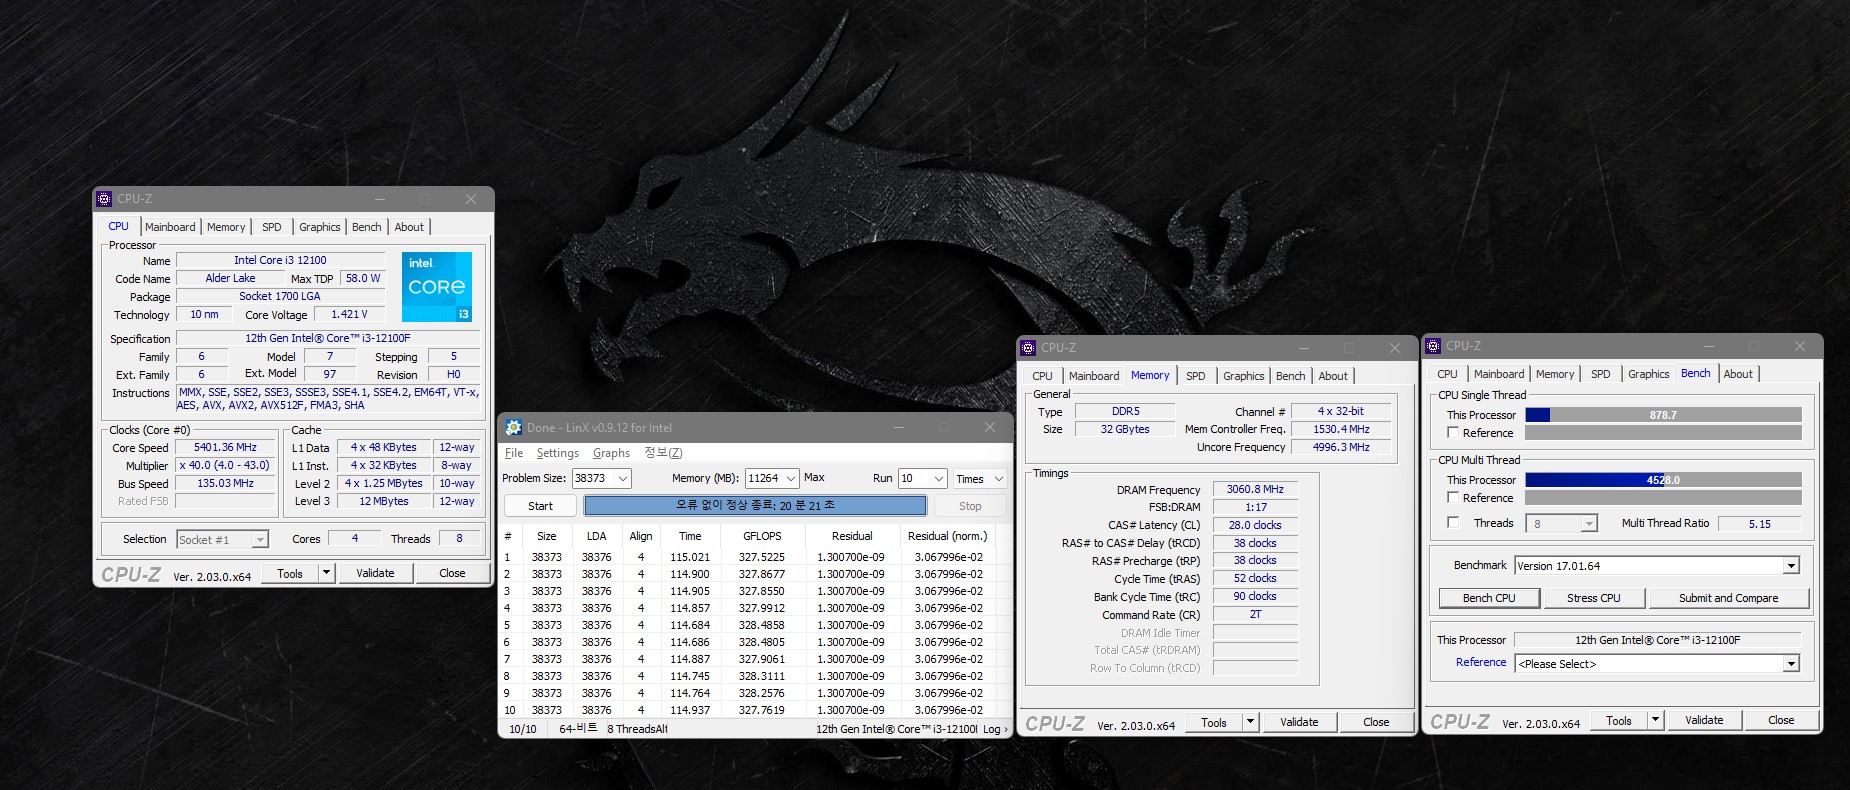
Task: Click the Tools button in CPU-Z Bench window
Action: [x=1619, y=720]
